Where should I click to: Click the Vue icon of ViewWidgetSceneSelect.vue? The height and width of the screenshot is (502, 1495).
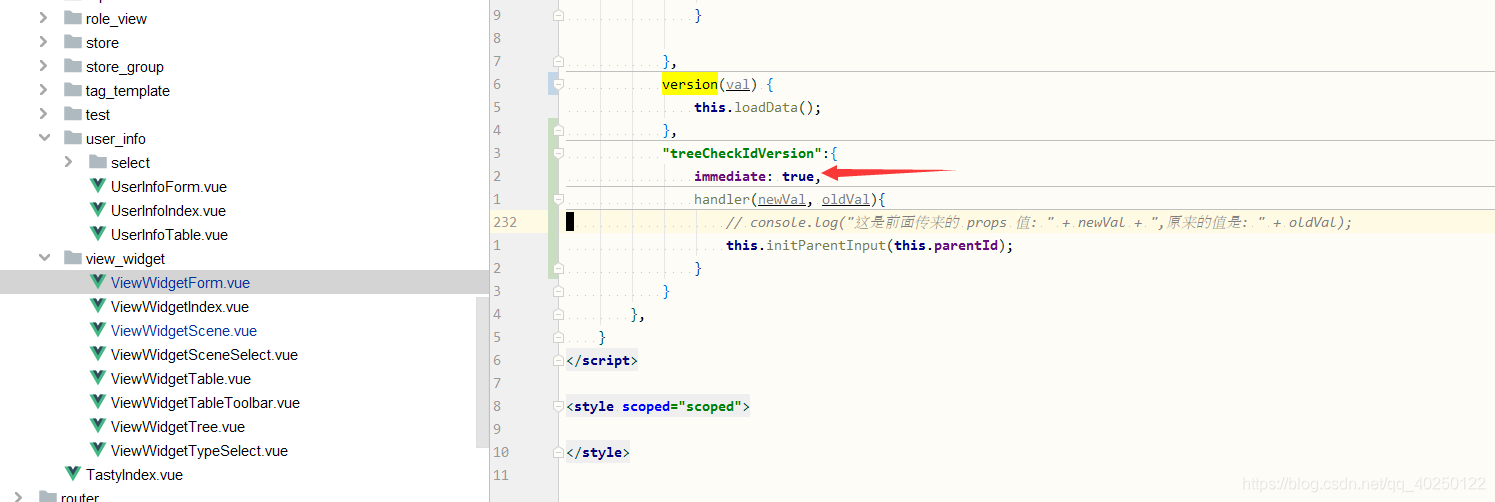point(98,354)
